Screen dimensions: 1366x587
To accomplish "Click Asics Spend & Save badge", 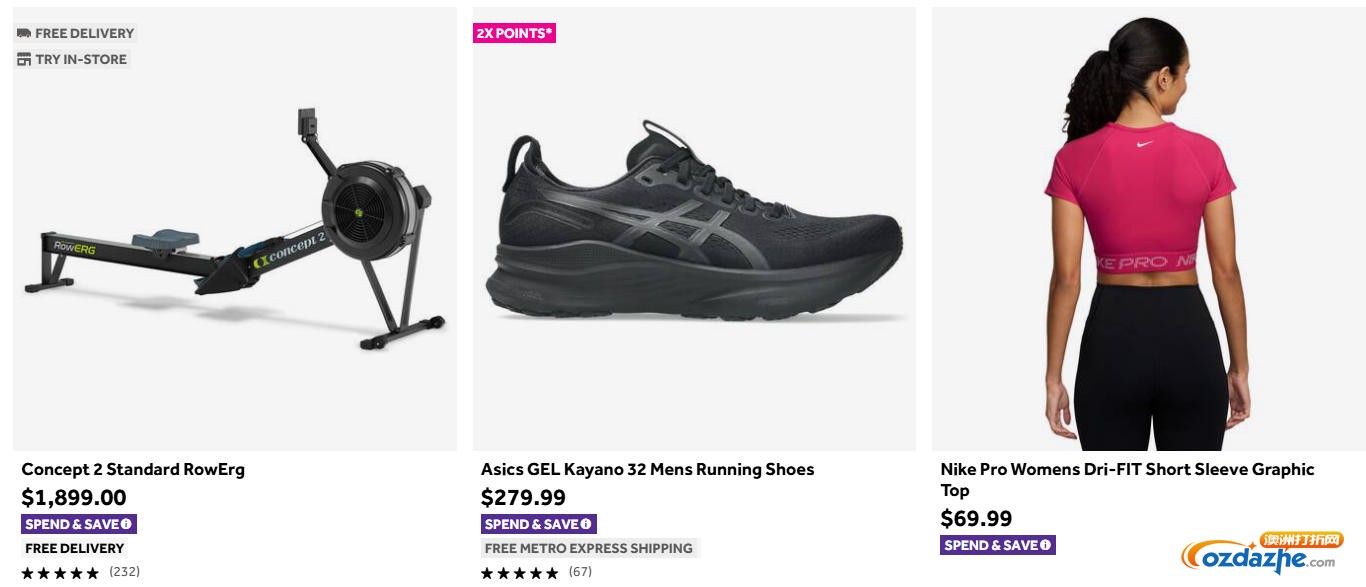I will coord(531,524).
